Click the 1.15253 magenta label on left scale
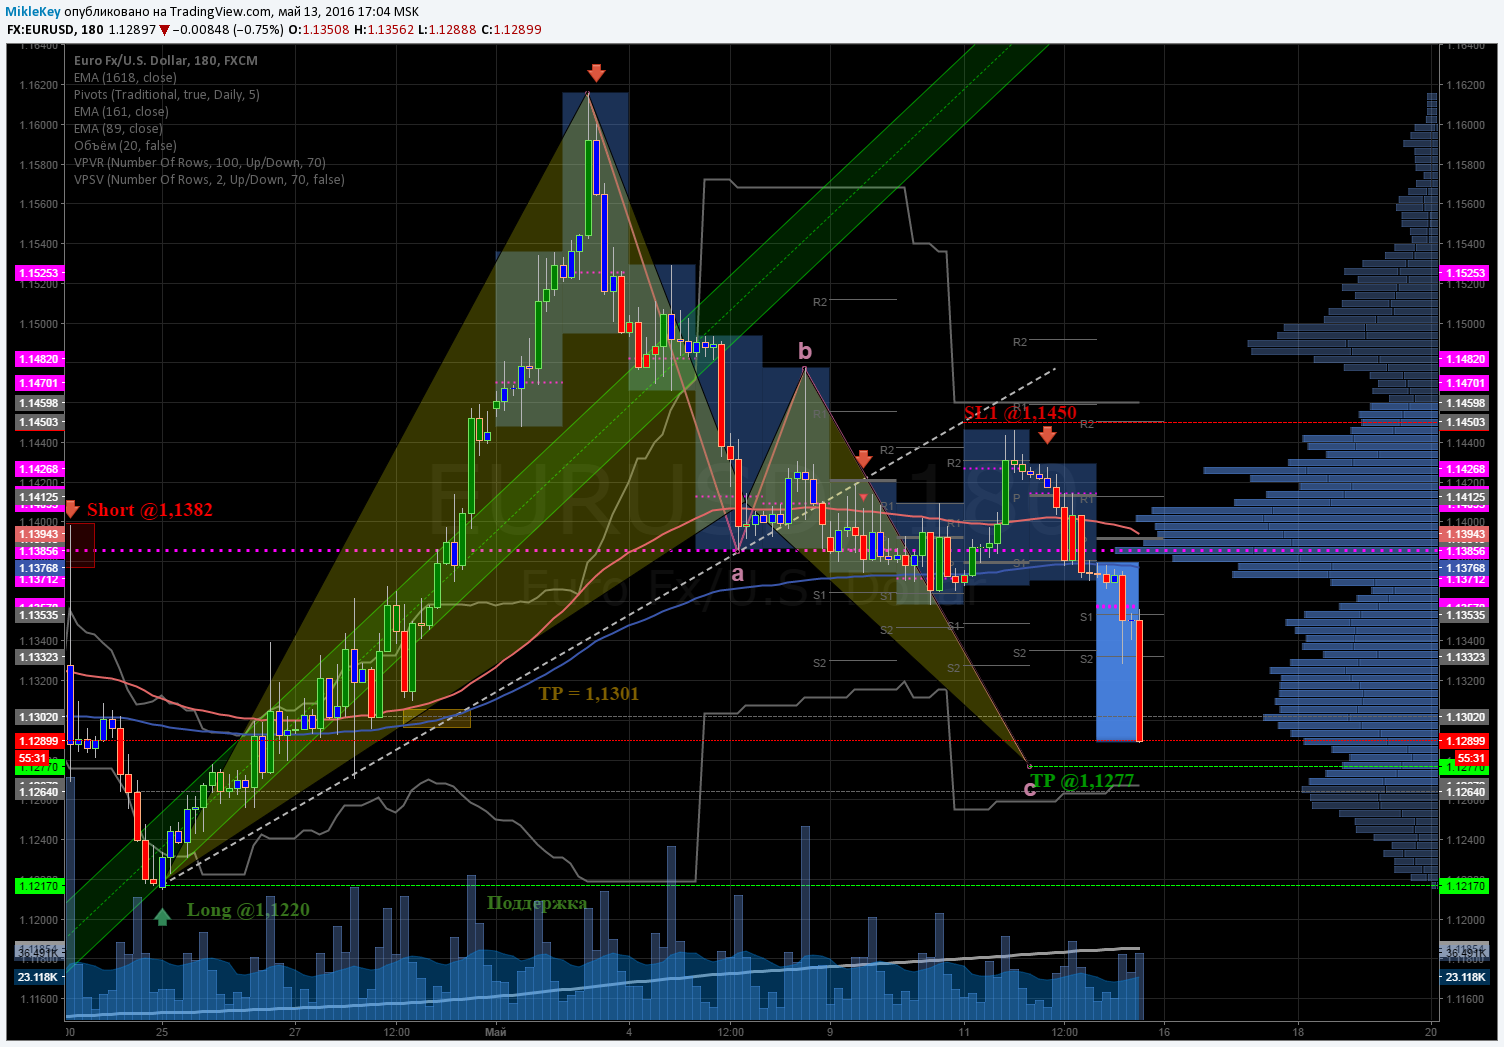This screenshot has height=1047, width=1504. tap(40, 273)
